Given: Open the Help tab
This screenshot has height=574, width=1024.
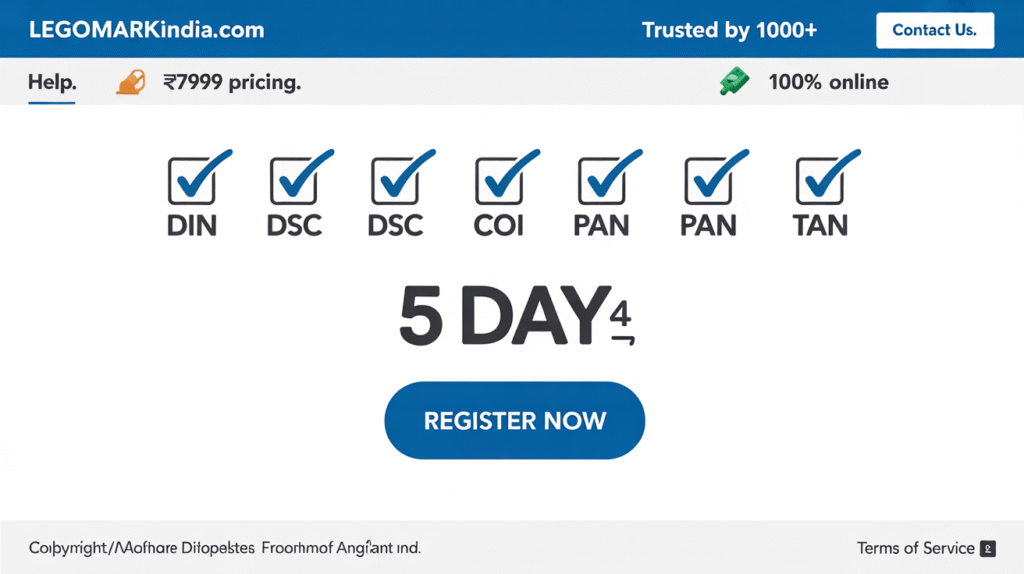Looking at the screenshot, I should [x=52, y=82].
